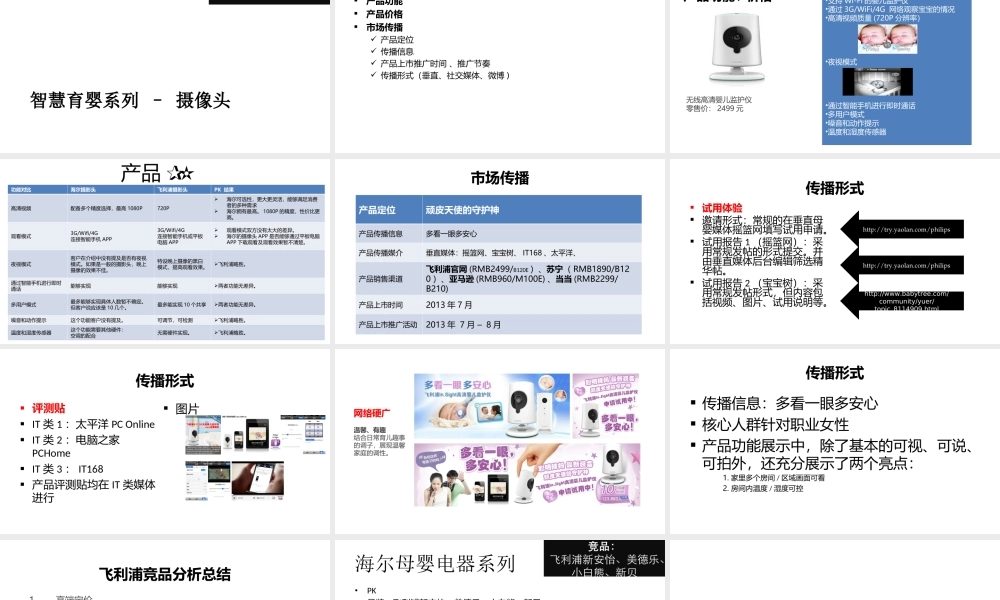Click the black arrow pointing to the babytree link

click(x=849, y=300)
